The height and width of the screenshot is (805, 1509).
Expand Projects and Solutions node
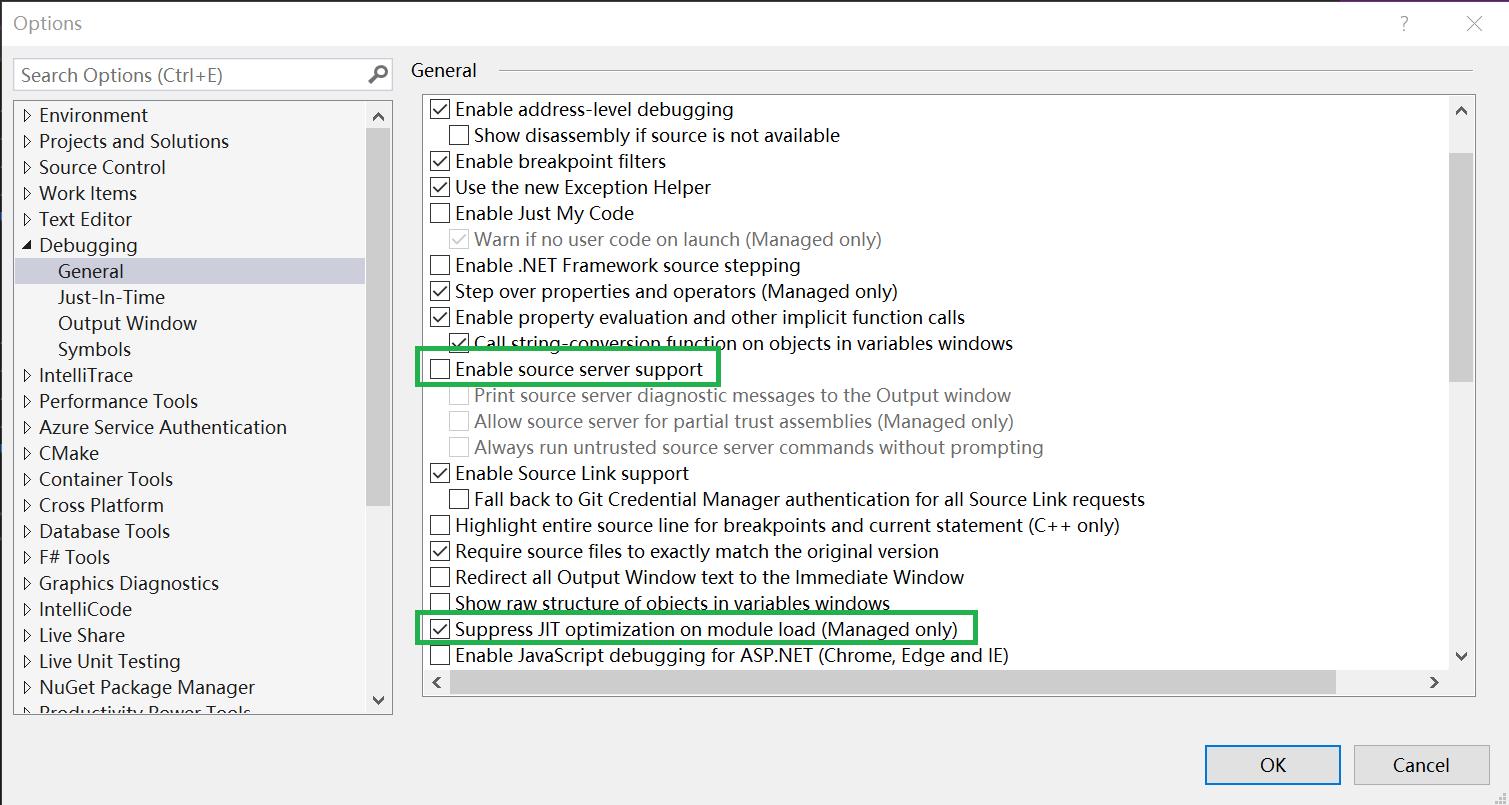27,142
